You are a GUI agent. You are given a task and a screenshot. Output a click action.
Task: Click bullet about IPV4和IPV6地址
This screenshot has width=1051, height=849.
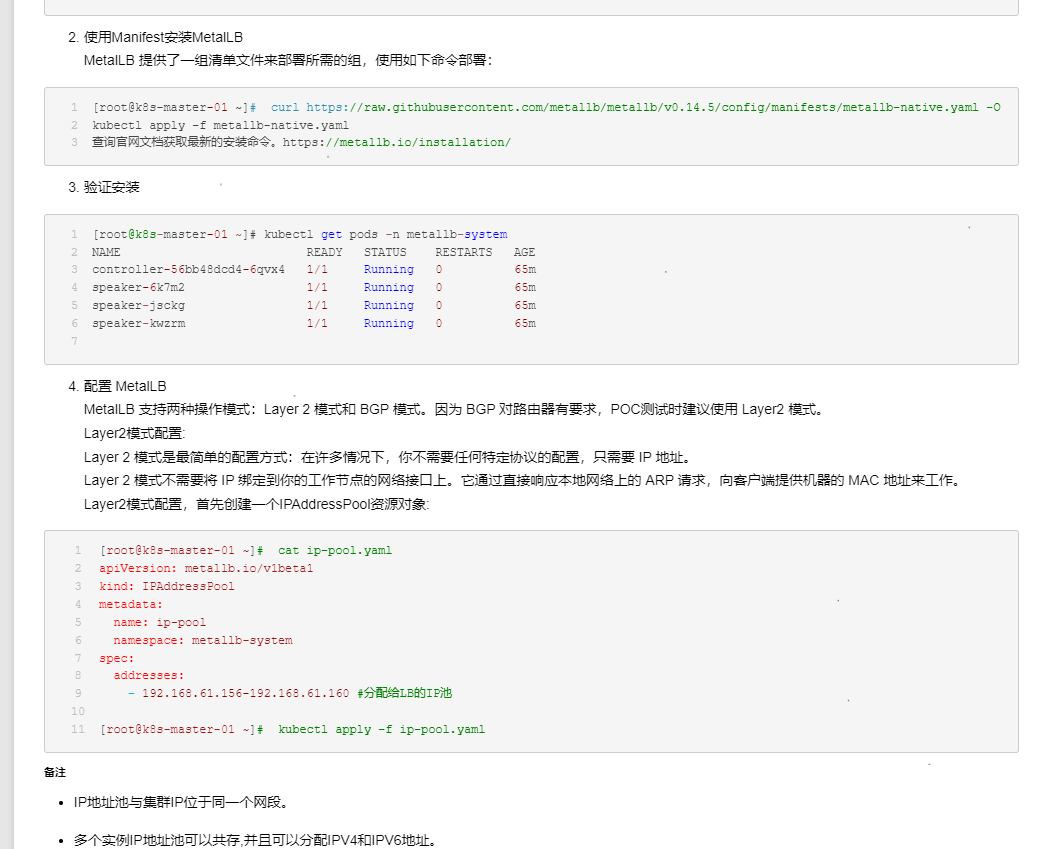click(x=255, y=840)
